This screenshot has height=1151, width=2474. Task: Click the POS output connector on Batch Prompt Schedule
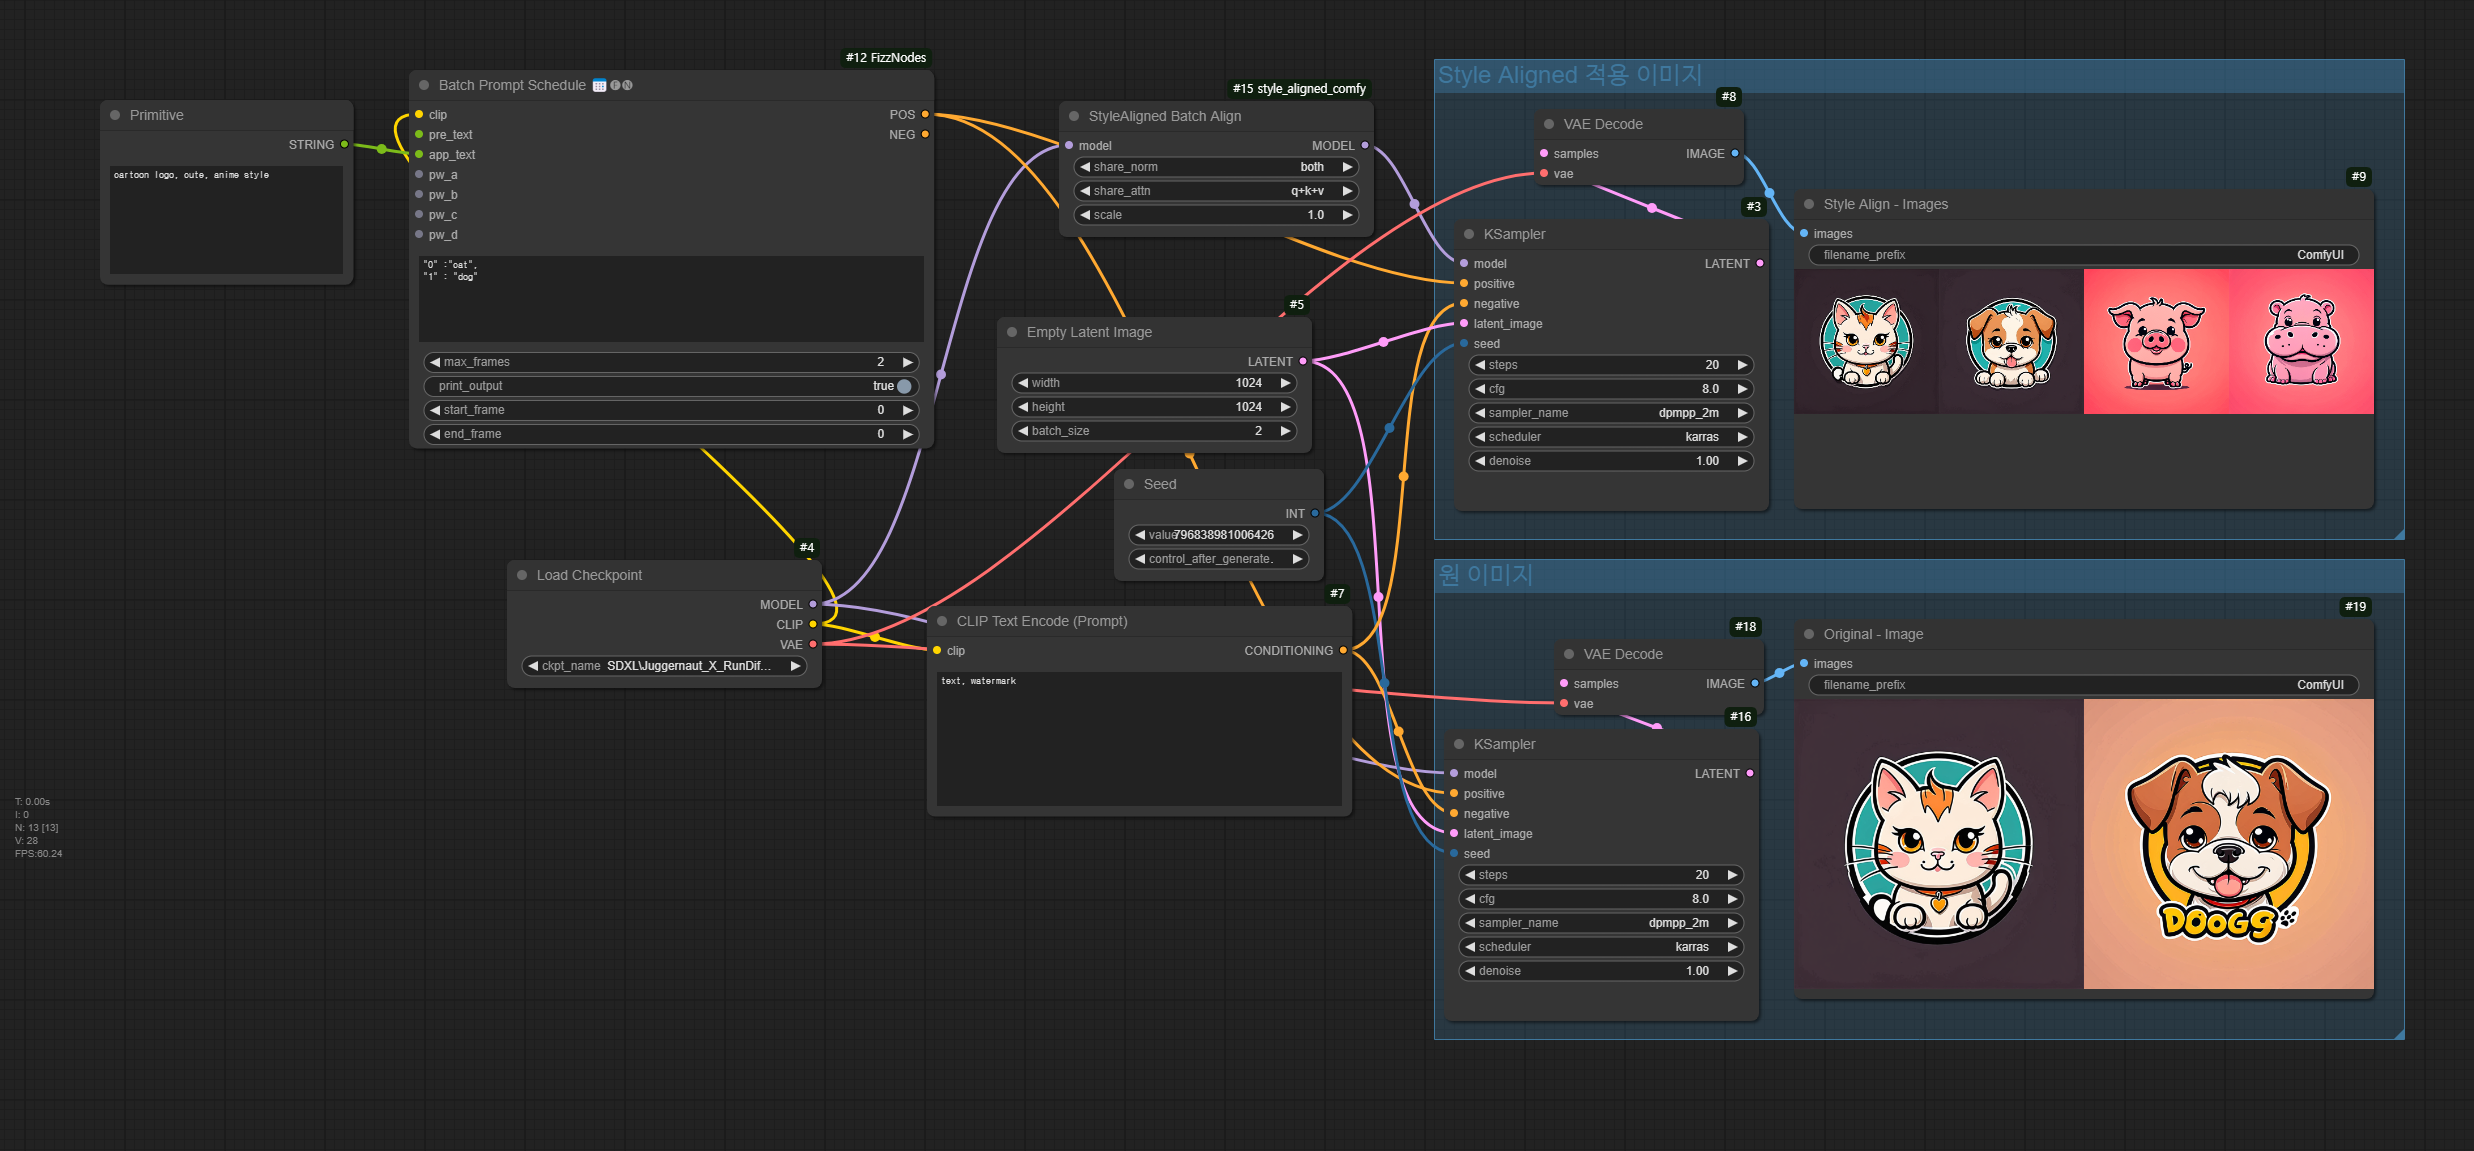click(x=925, y=114)
